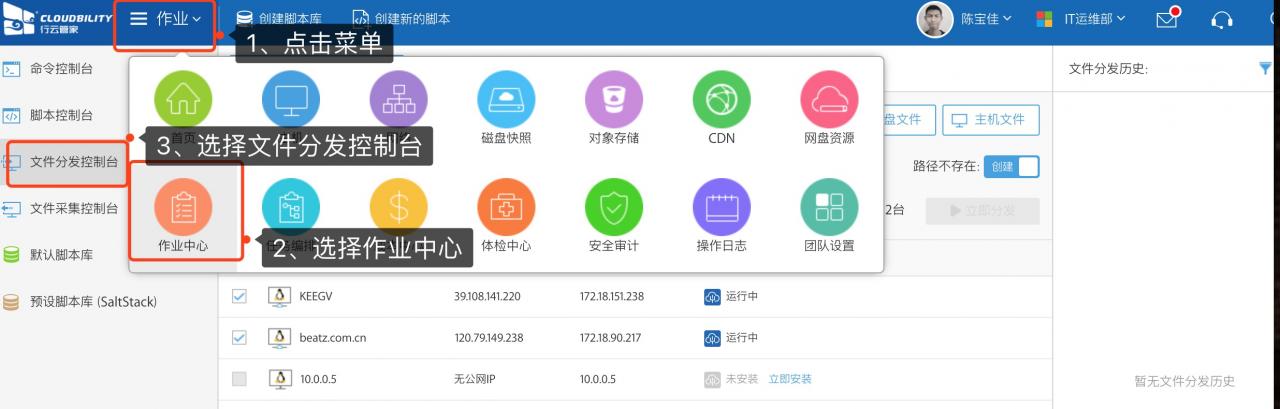The image size is (1280, 409).
Task: Open the 安全审计 security audit icon
Action: point(614,208)
